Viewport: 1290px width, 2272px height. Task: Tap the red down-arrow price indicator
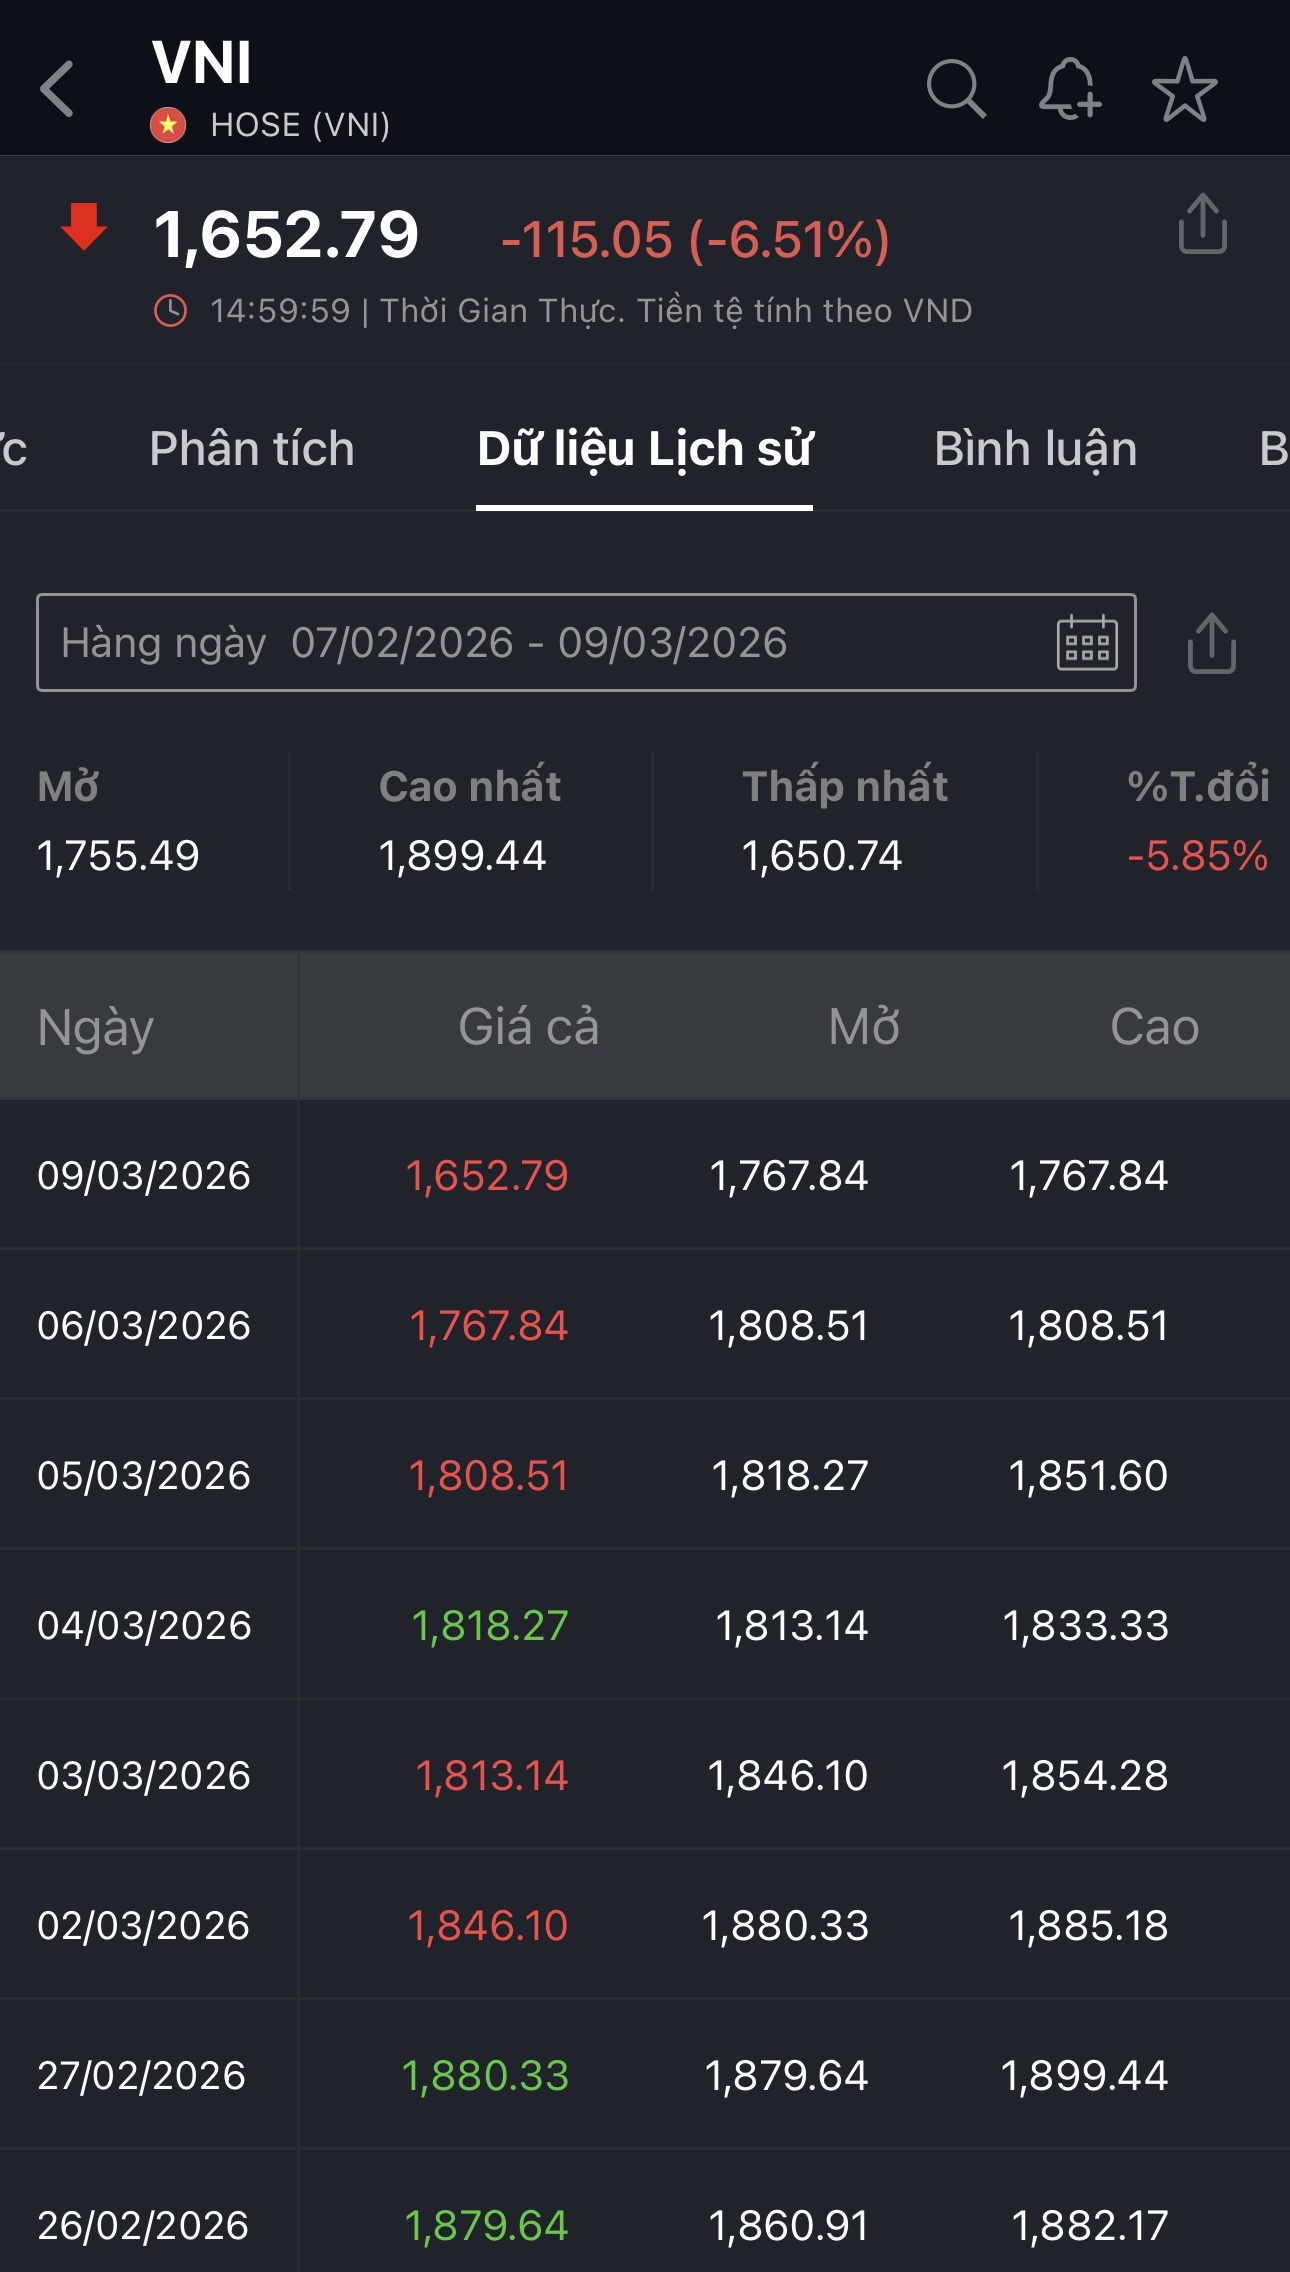84,227
